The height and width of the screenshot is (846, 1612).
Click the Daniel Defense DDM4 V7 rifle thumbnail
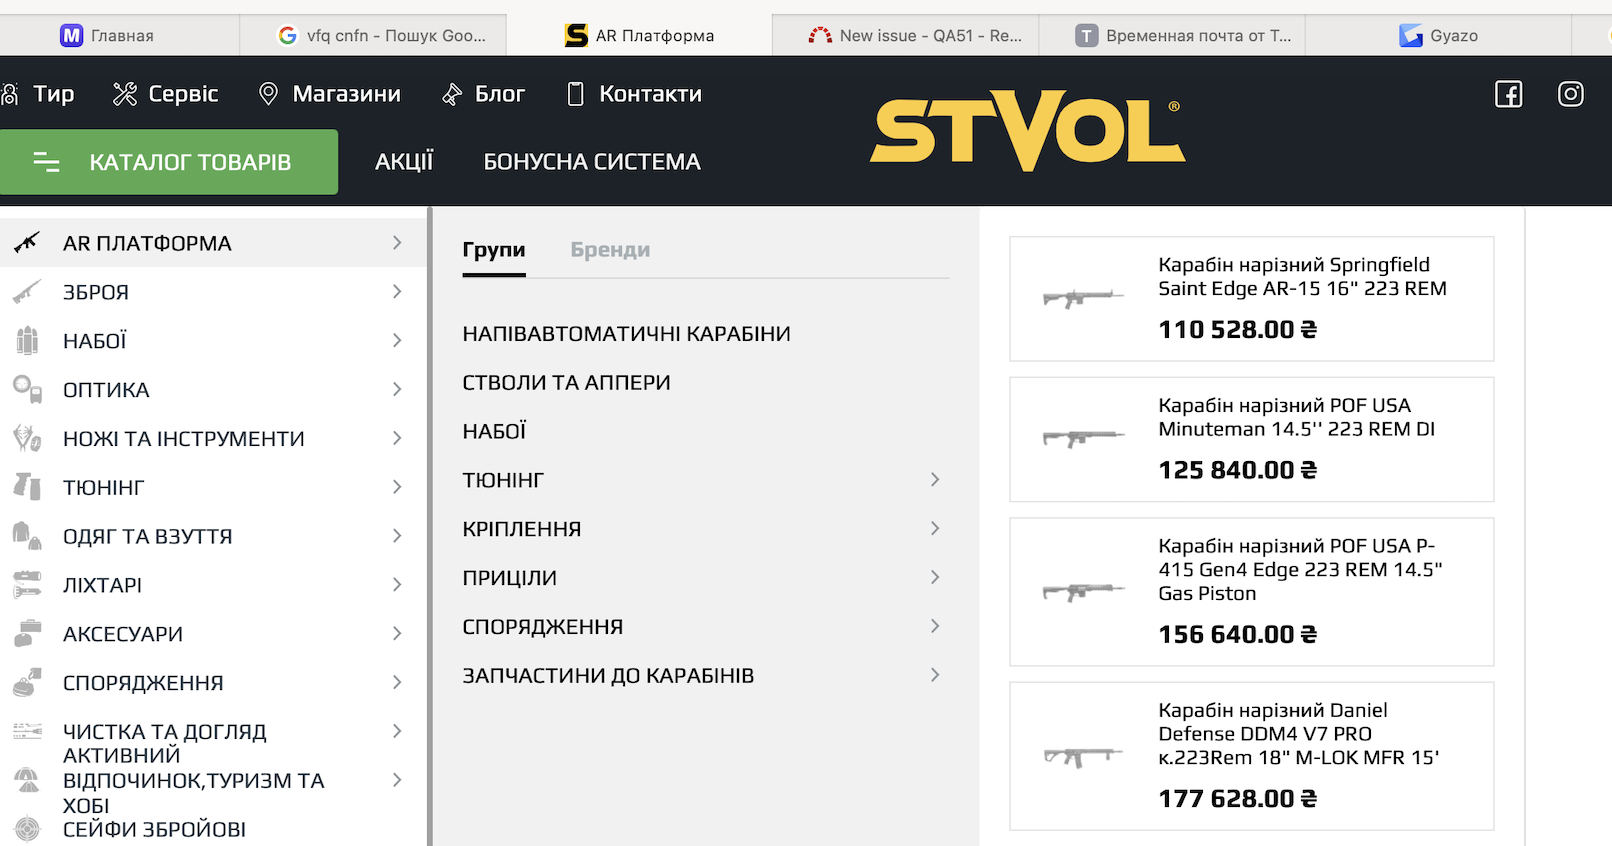click(x=1084, y=756)
